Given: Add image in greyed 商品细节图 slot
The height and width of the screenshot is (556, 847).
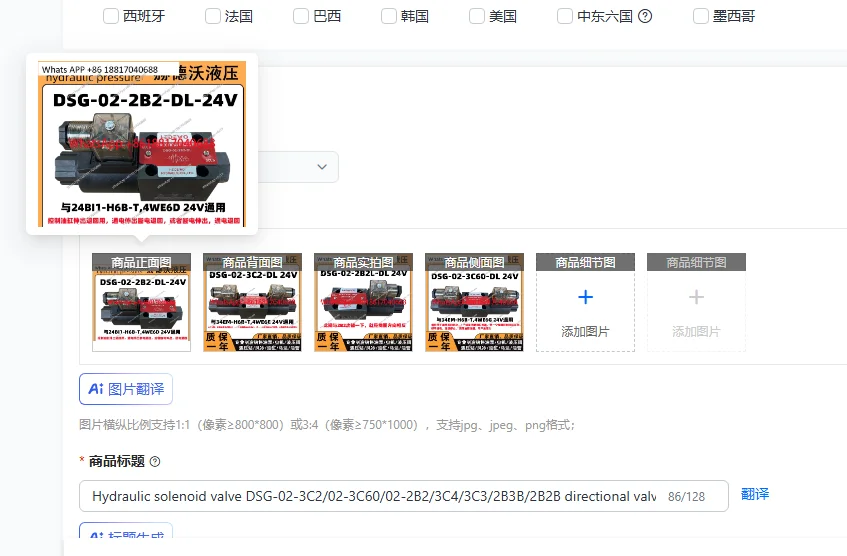Looking at the screenshot, I should (x=696, y=303).
